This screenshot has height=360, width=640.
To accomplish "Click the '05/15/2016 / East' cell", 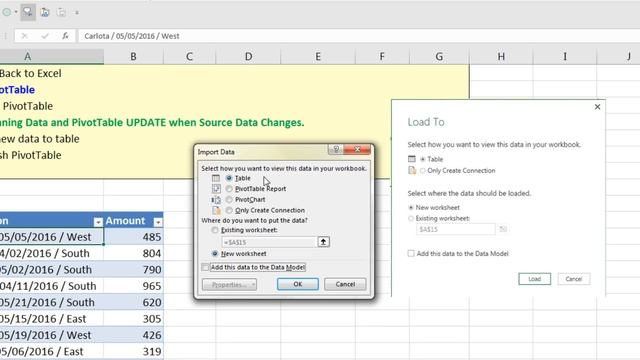I will 51,318.
